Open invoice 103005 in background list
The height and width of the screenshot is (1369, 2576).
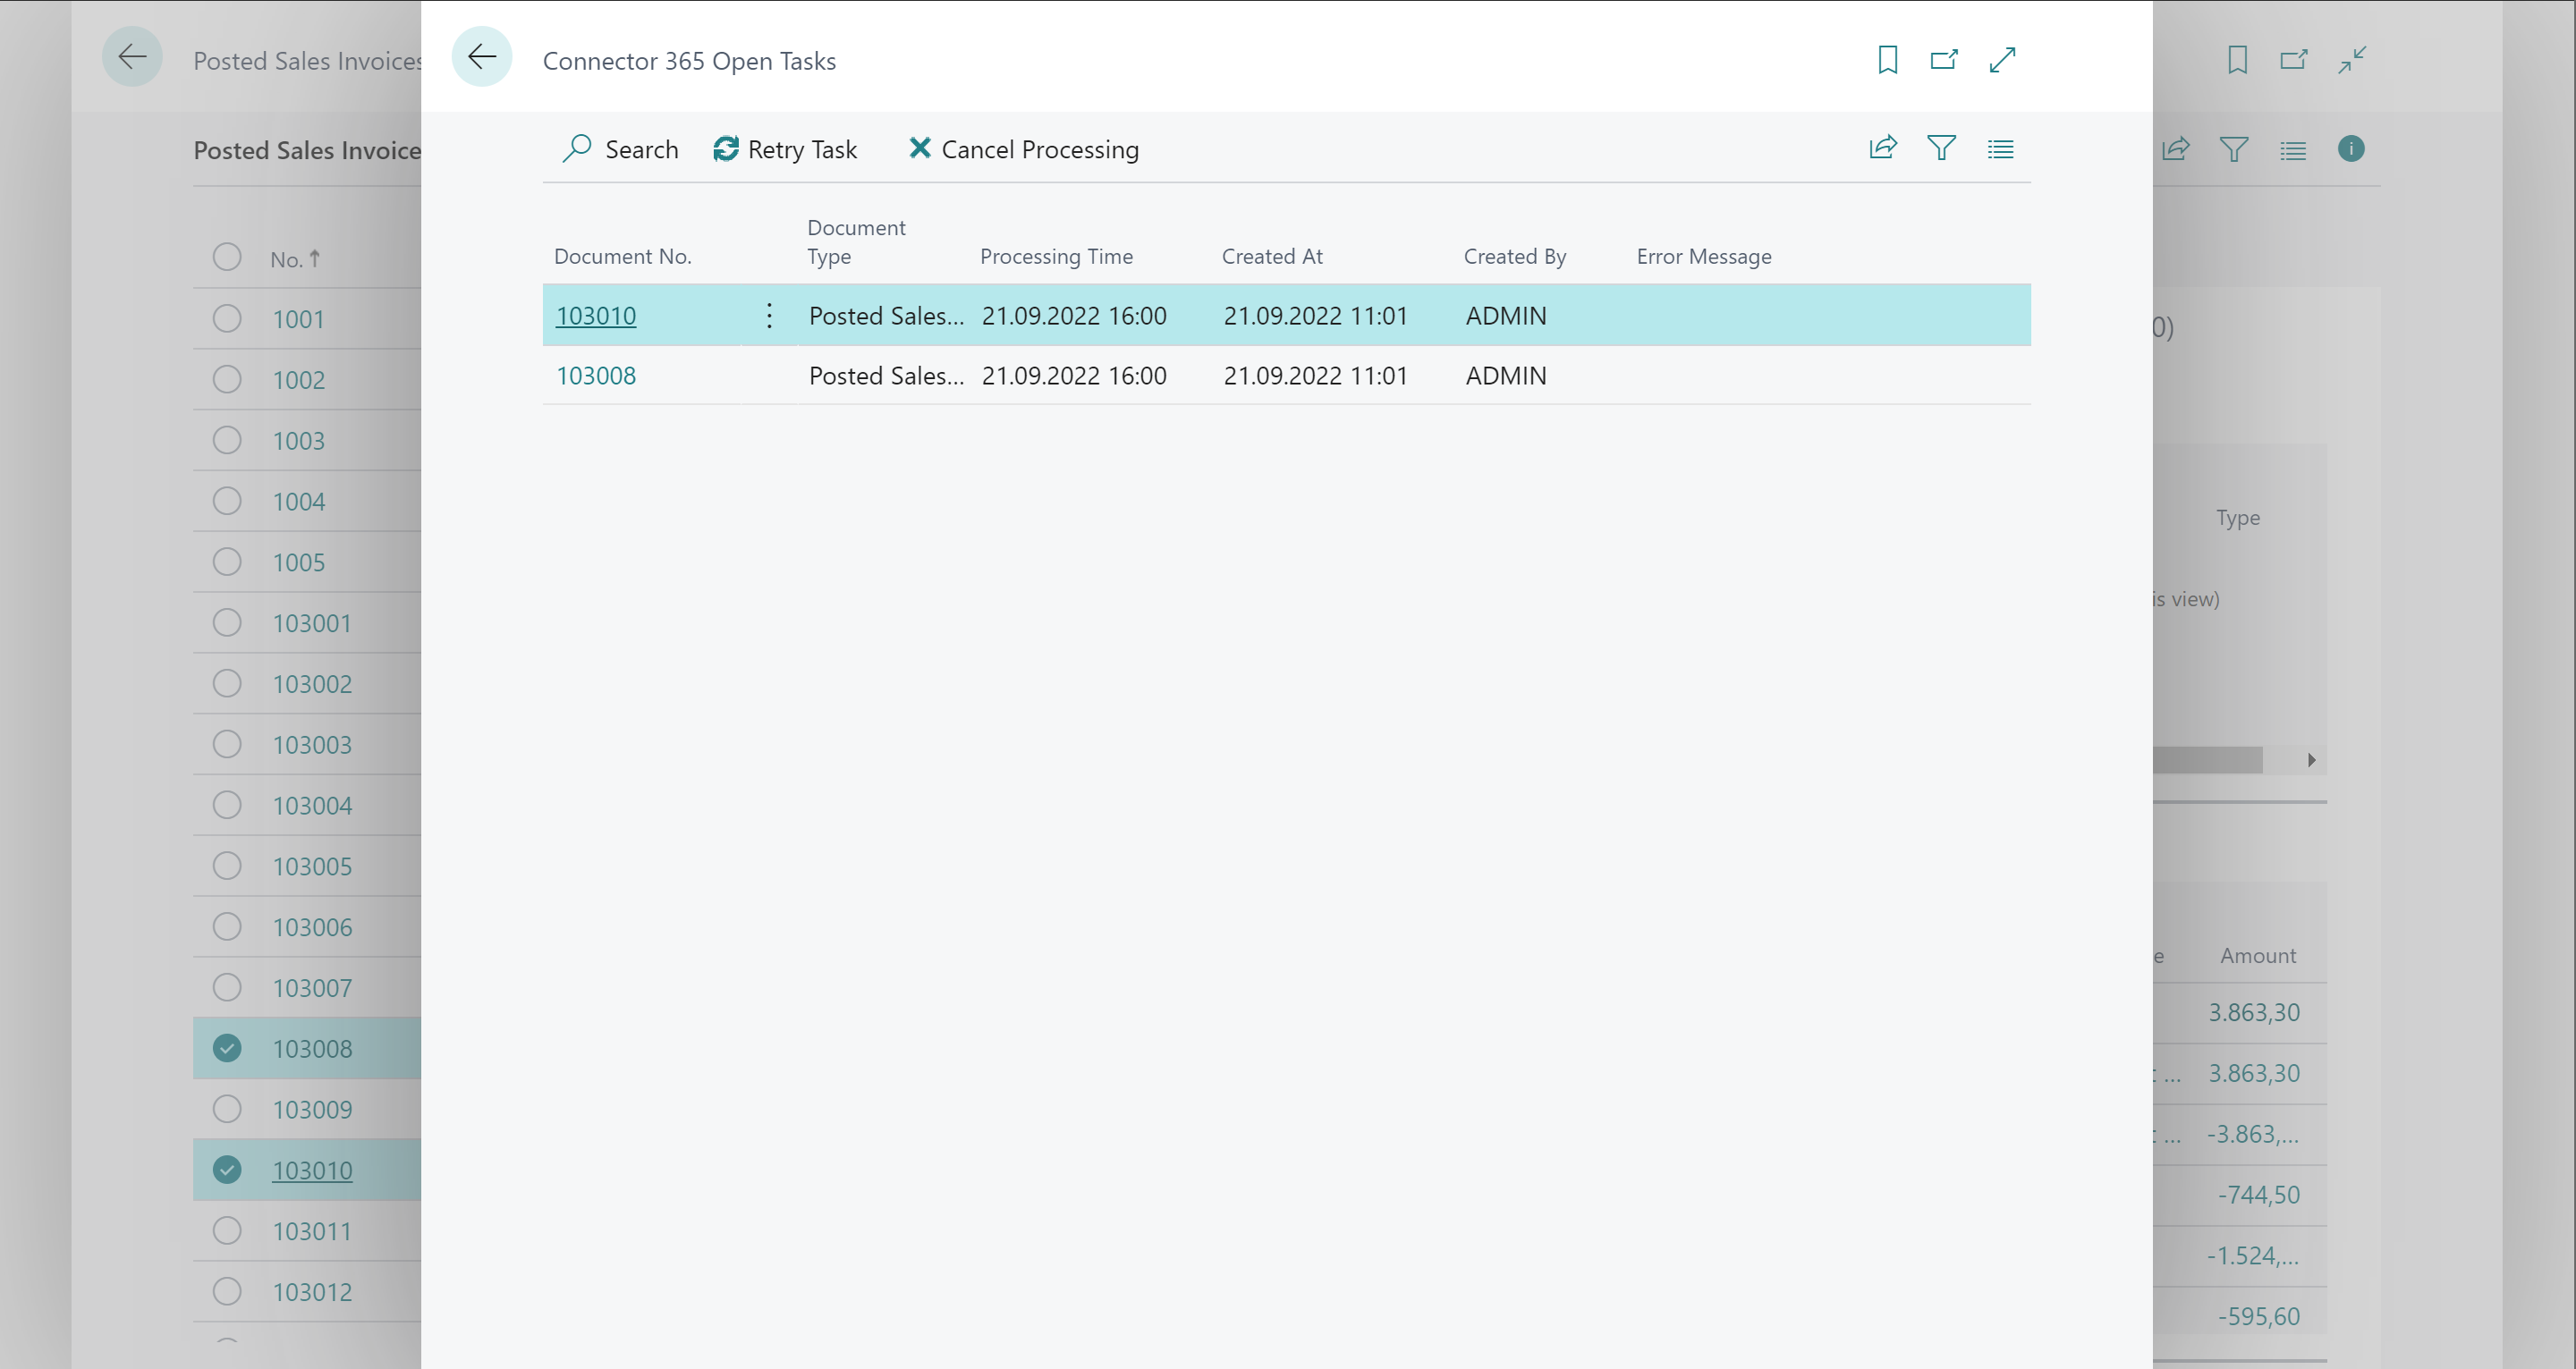pyautogui.click(x=312, y=866)
